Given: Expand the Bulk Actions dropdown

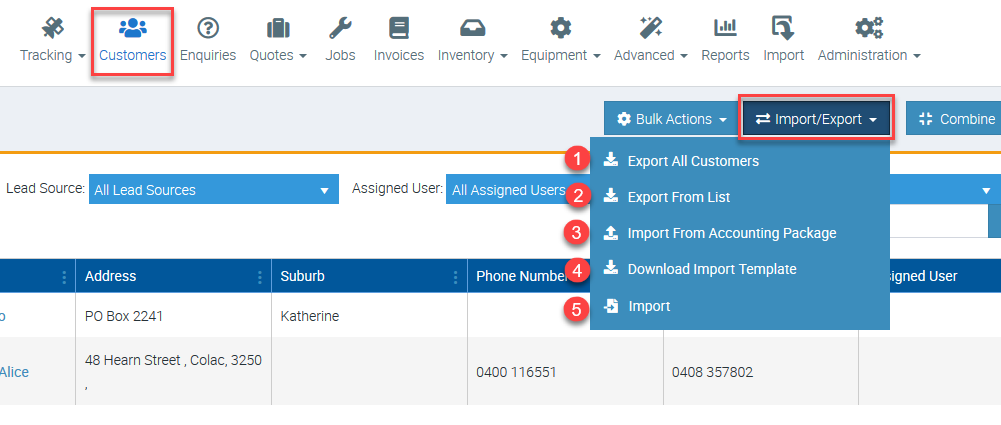Looking at the screenshot, I should tap(670, 119).
